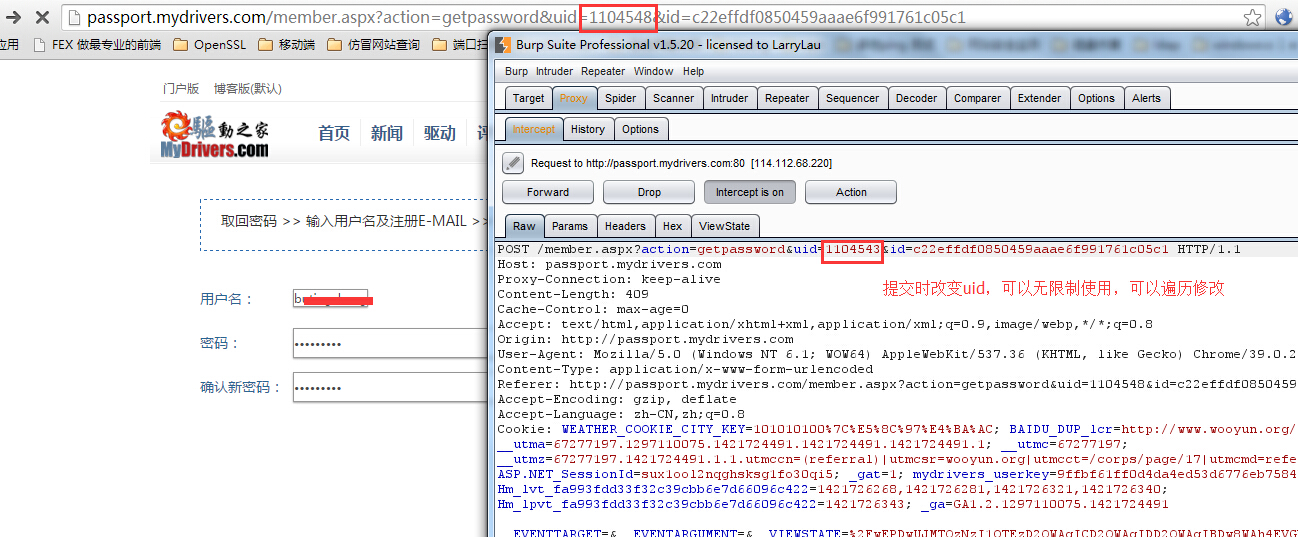
Task: Open the 博客版(默认) link
Action: [x=248, y=88]
